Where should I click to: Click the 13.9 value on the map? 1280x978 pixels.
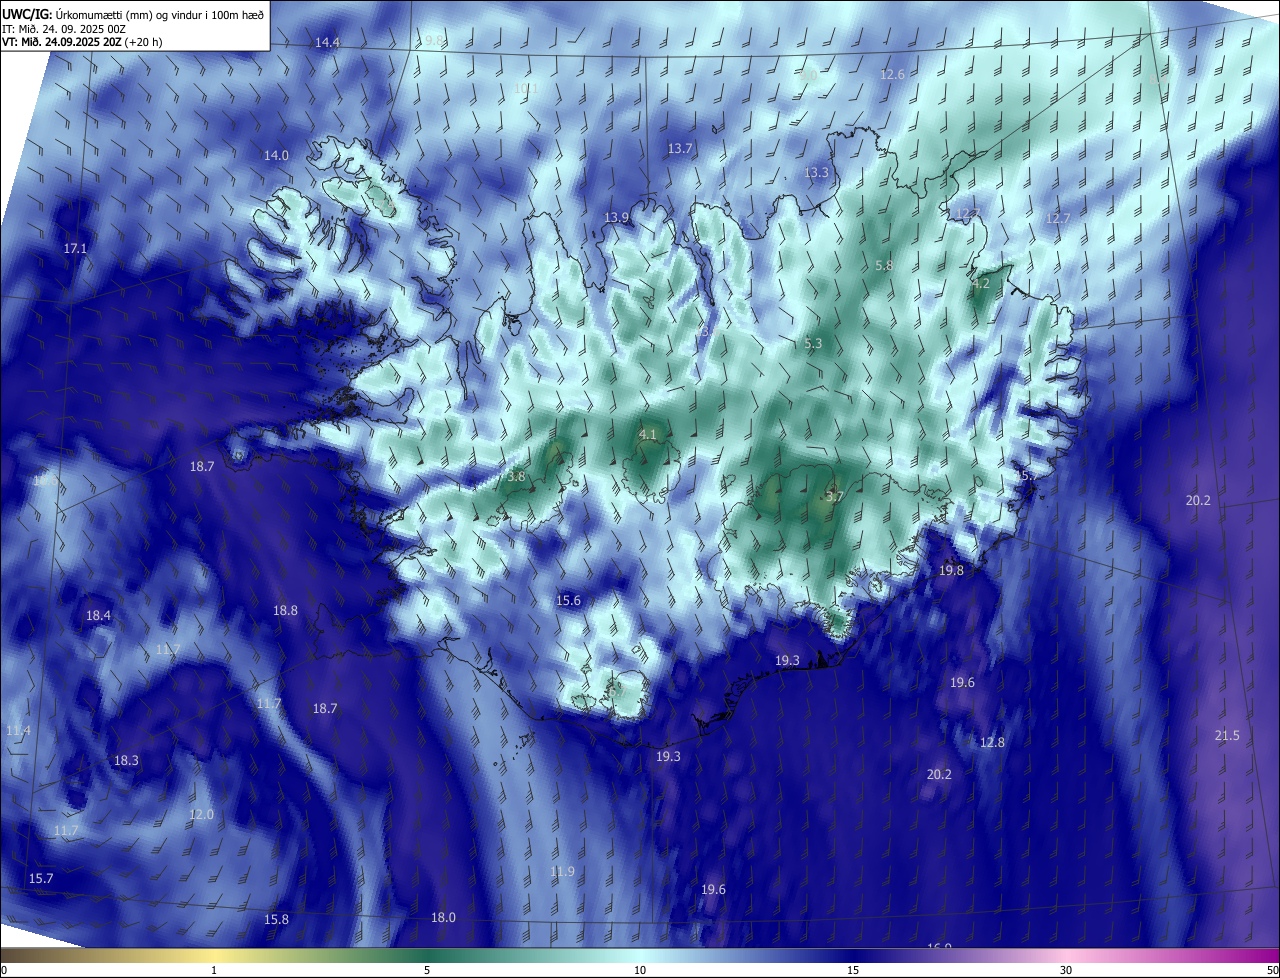(x=617, y=217)
